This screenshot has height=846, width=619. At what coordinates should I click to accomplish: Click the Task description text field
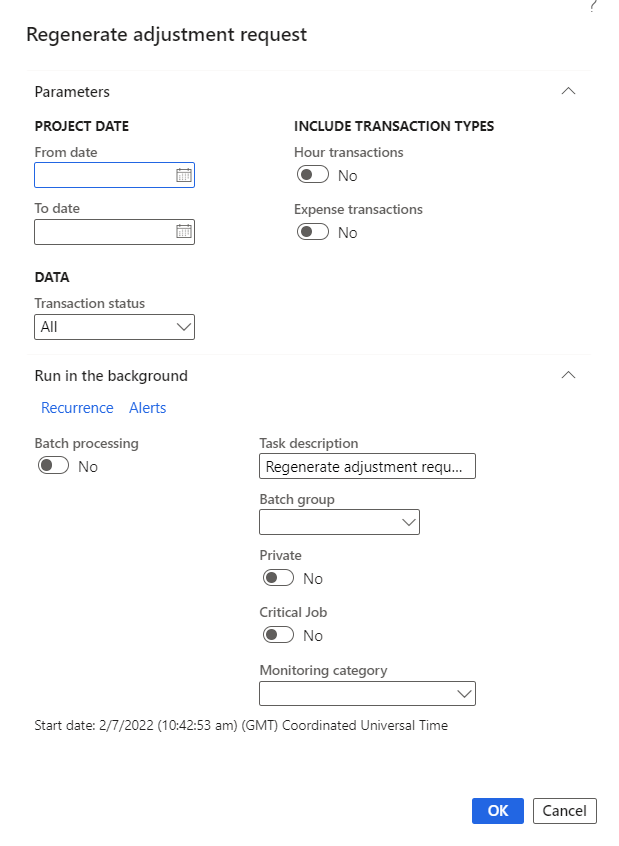[367, 466]
